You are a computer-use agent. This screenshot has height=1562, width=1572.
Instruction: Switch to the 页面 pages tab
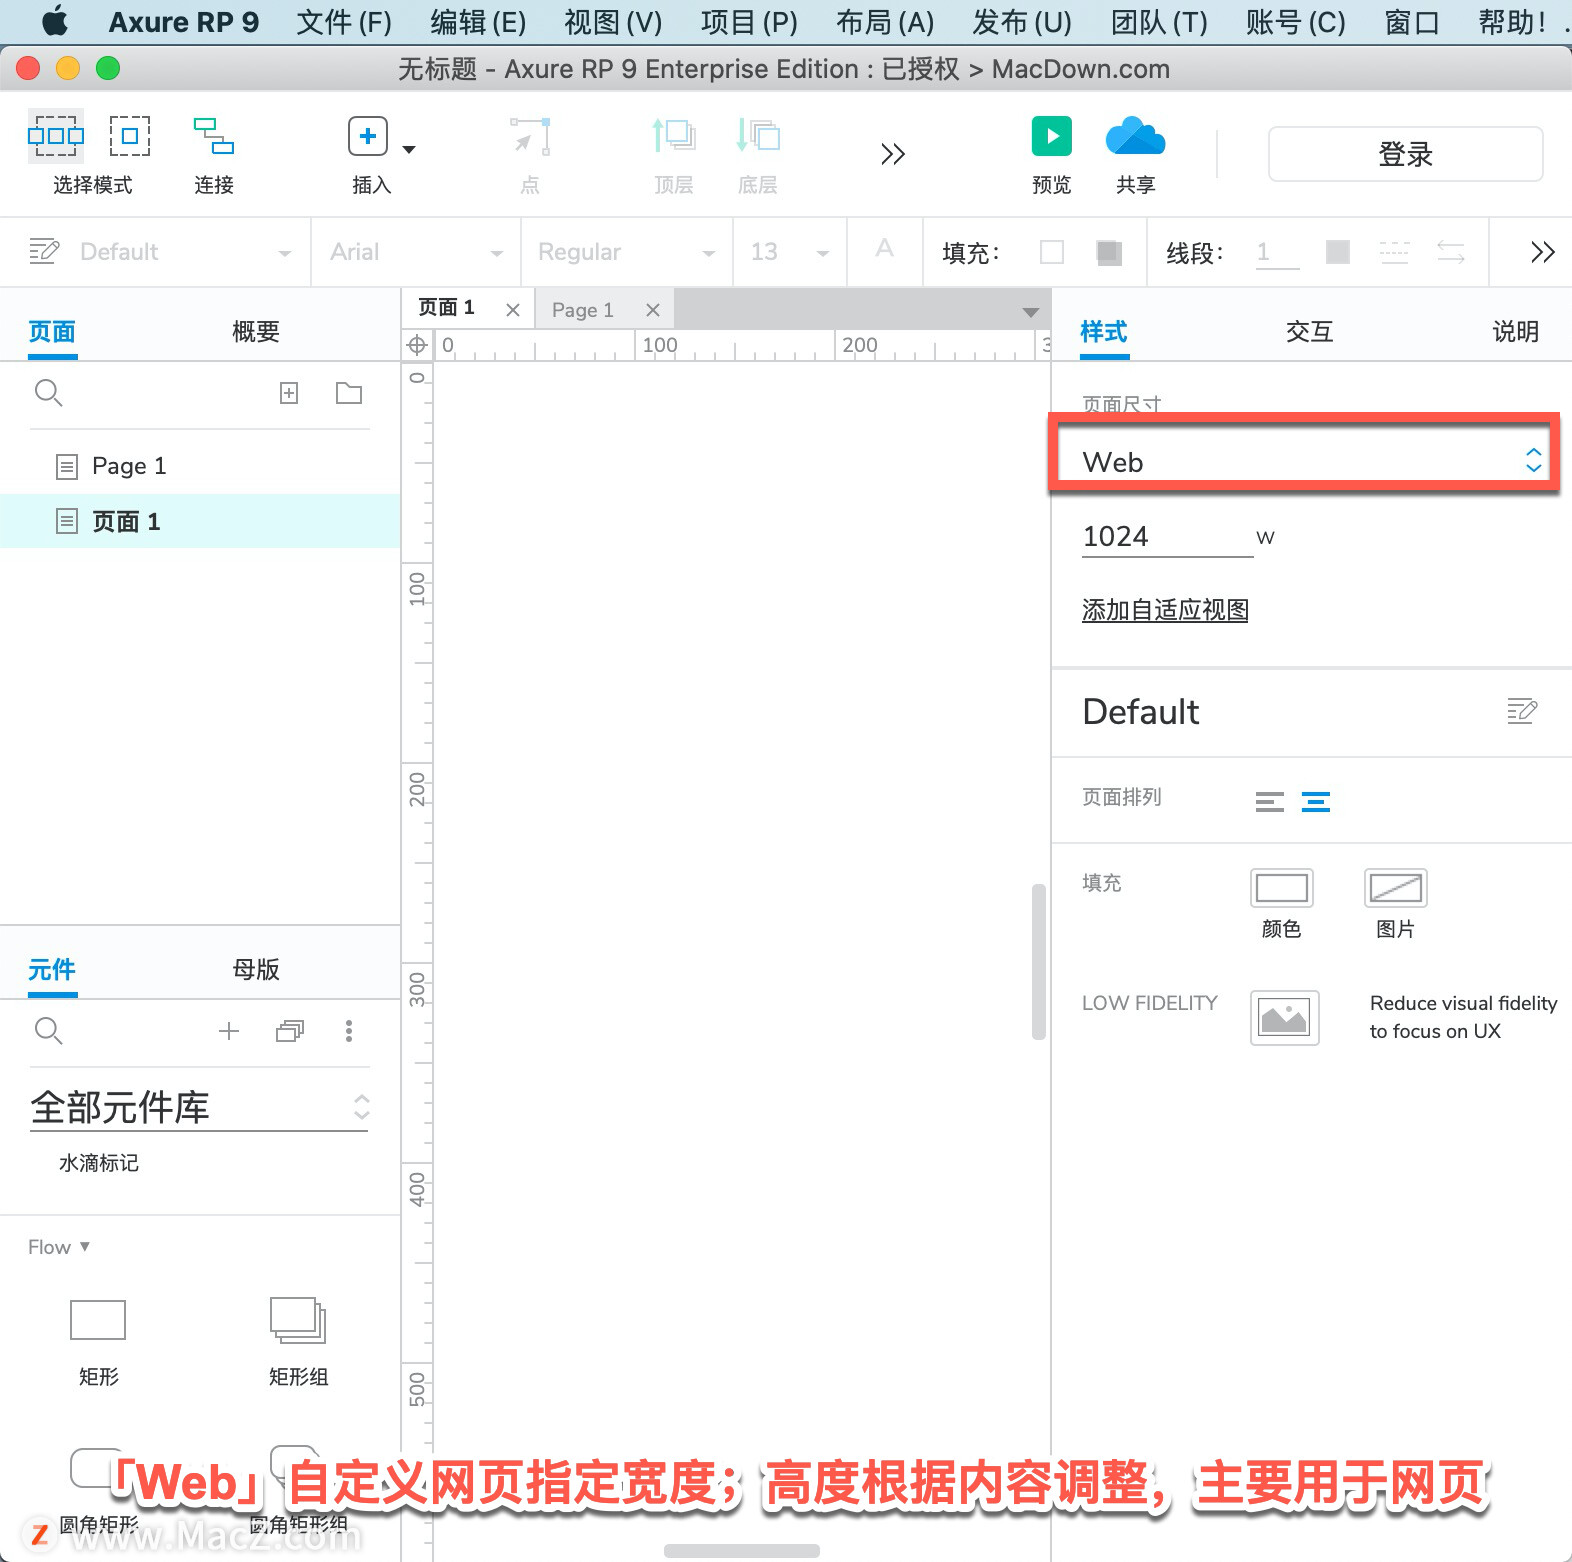pyautogui.click(x=52, y=332)
